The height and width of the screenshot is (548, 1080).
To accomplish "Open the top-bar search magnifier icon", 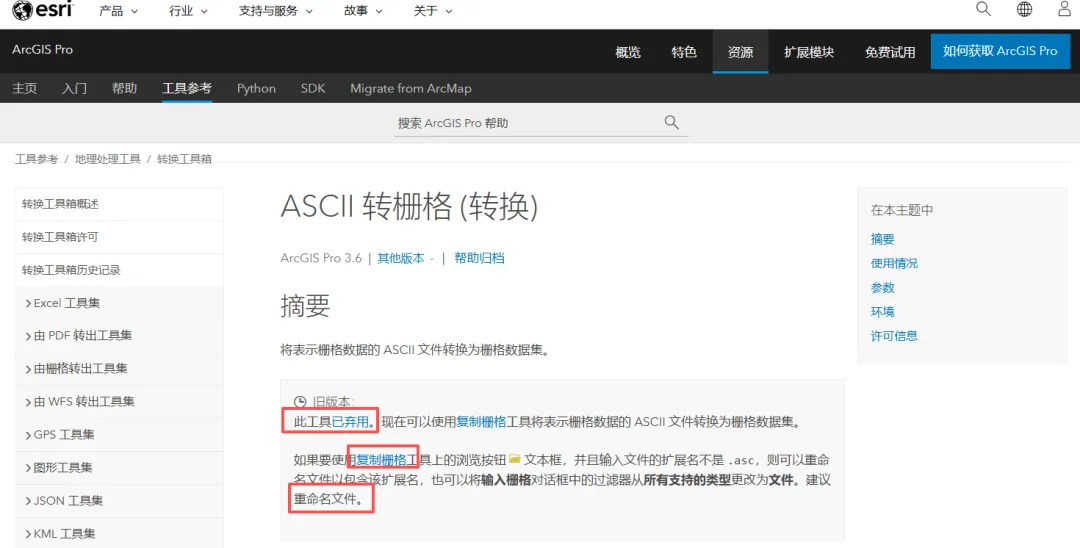I will 984,9.
